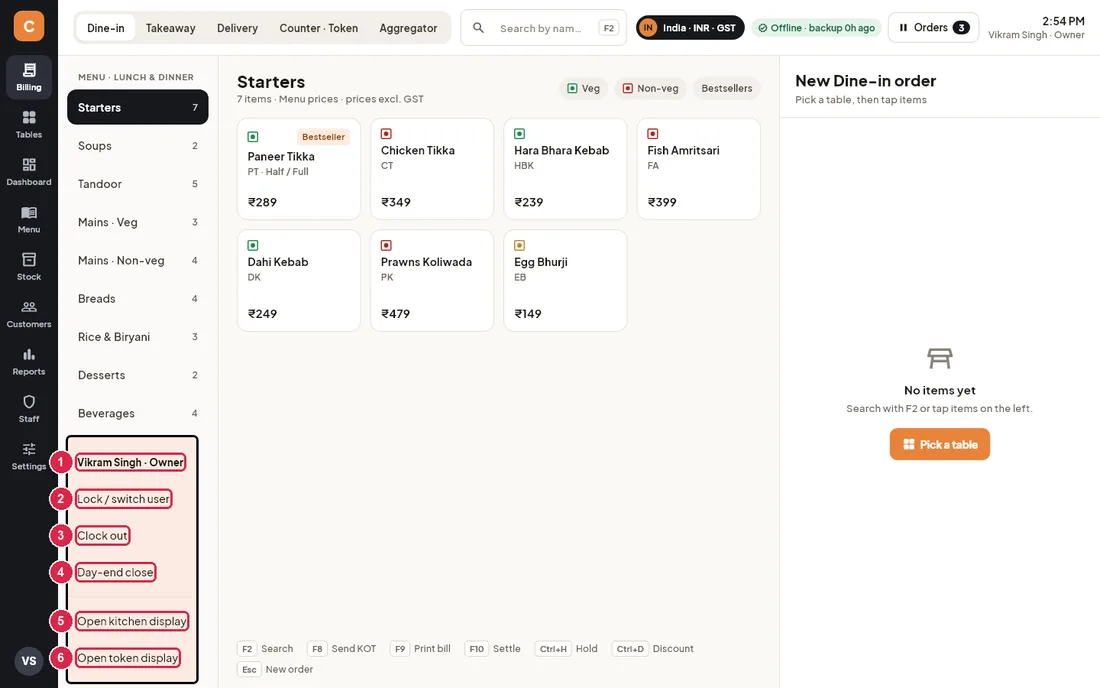Image resolution: width=1100 pixels, height=688 pixels.
Task: Switch to Takeaway order type
Action: point(170,28)
